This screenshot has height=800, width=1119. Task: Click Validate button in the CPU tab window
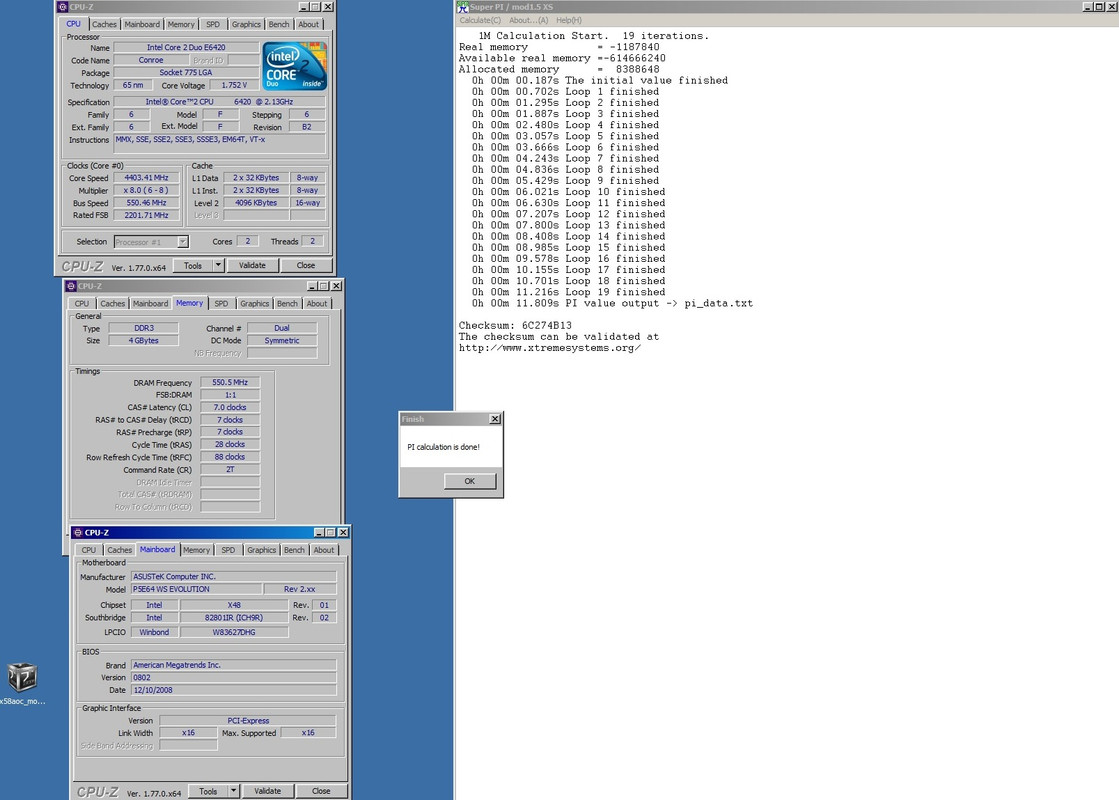click(252, 265)
